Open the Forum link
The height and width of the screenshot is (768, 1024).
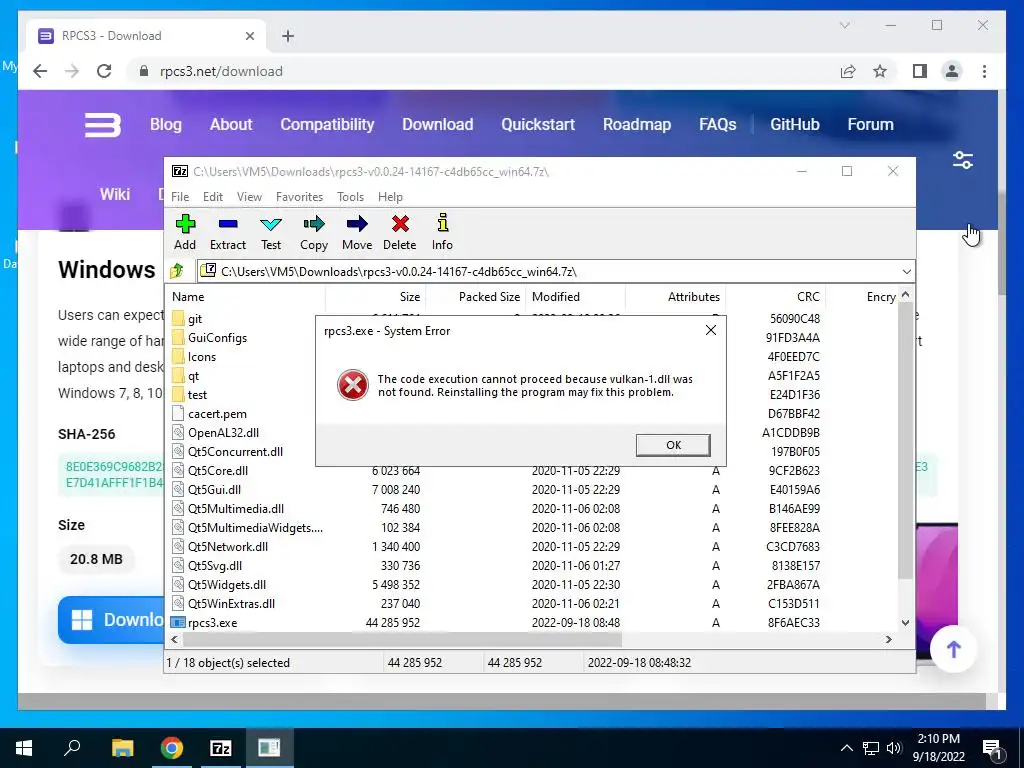871,124
